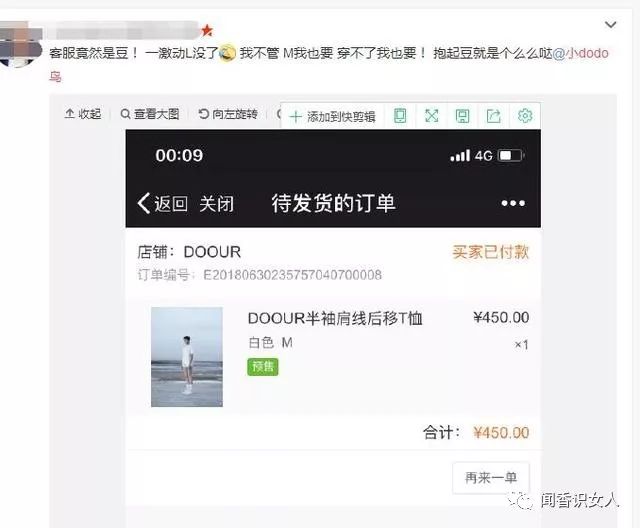Screen dimensions: 640x528
Task: Click the save disk icon in overlay
Action: 462,116
